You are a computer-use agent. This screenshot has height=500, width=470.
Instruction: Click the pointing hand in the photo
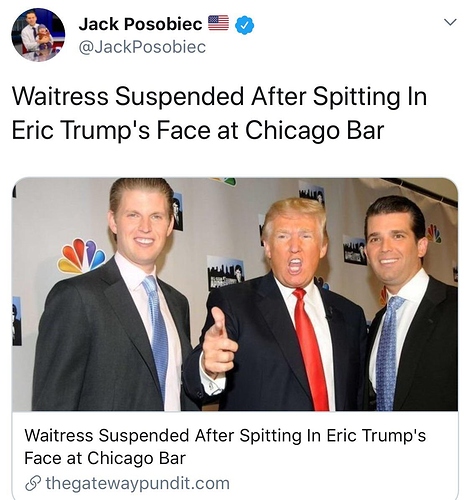tap(219, 340)
